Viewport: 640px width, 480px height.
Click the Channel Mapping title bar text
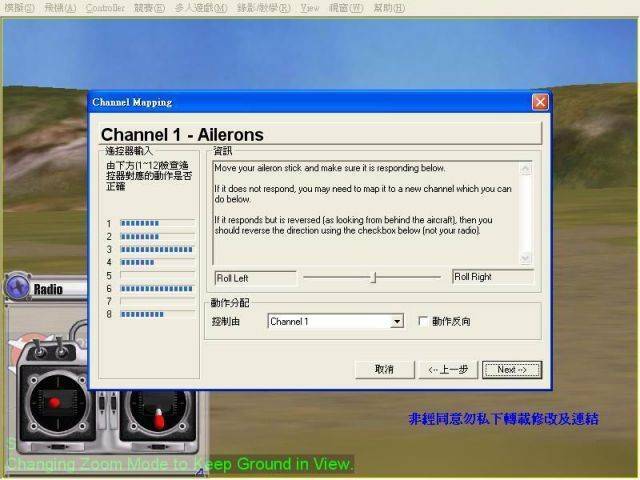click(x=132, y=102)
